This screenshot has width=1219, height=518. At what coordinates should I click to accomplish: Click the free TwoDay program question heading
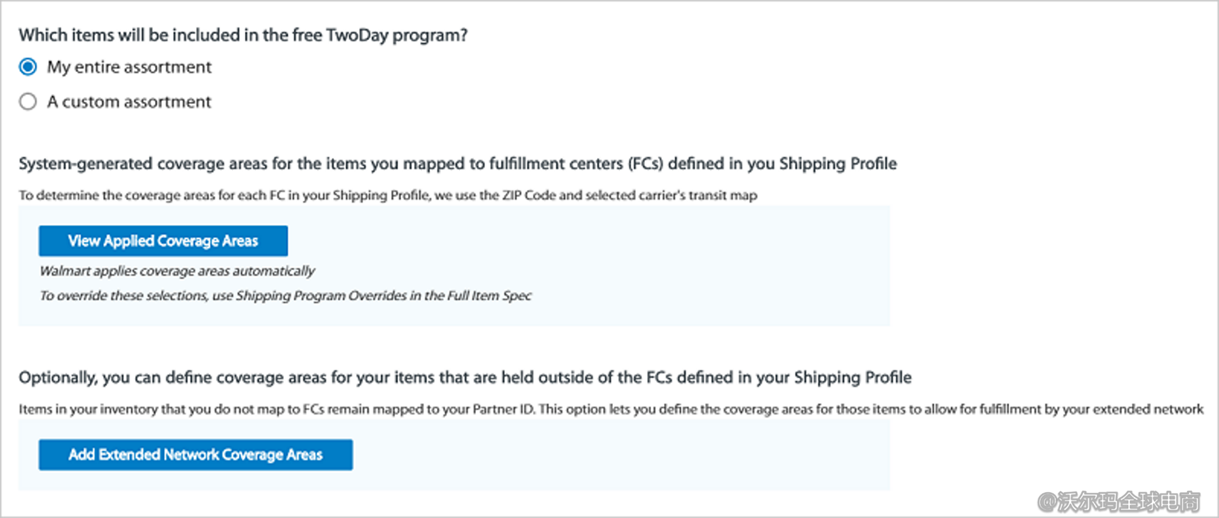point(244,35)
